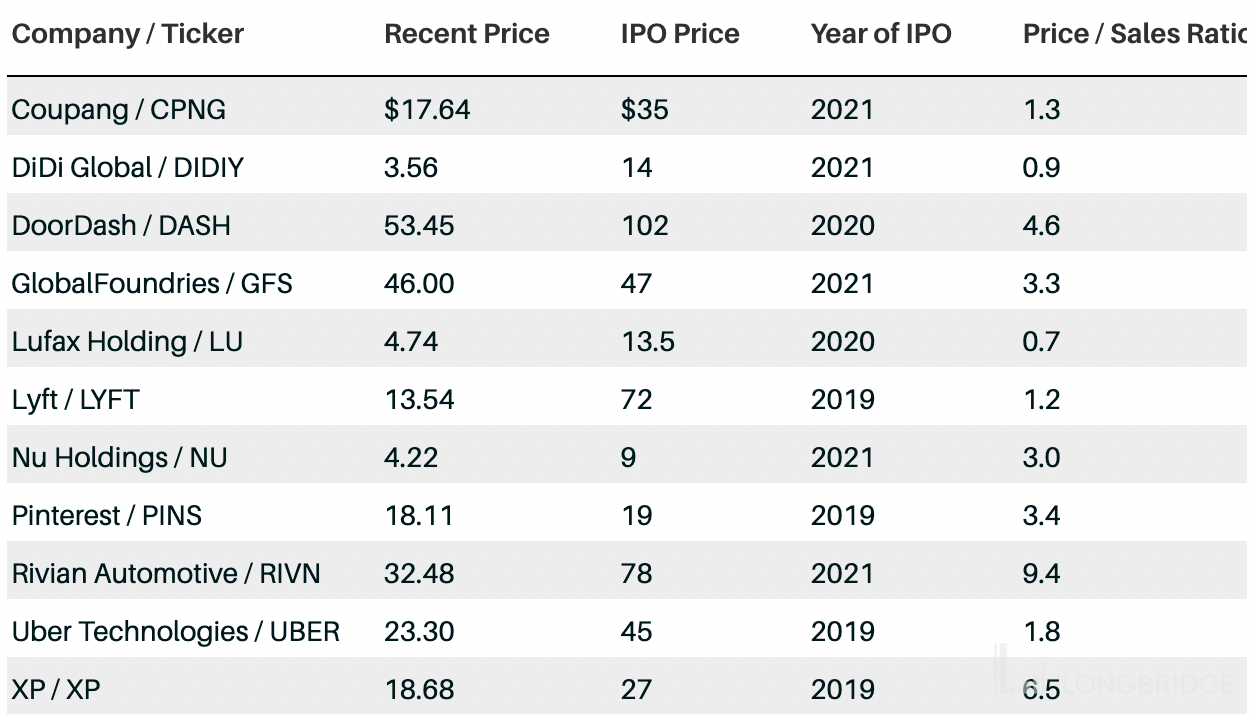
Task: Select the DoorDash / DASH row label
Action: tap(121, 225)
